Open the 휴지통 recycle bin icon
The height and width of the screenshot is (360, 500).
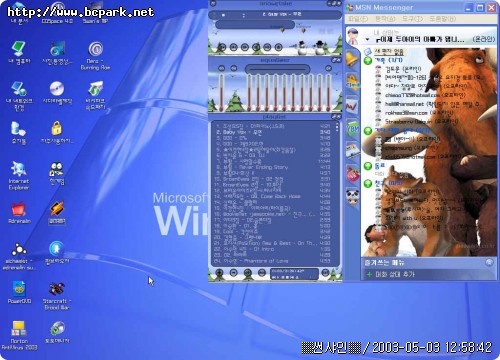coord(19,133)
